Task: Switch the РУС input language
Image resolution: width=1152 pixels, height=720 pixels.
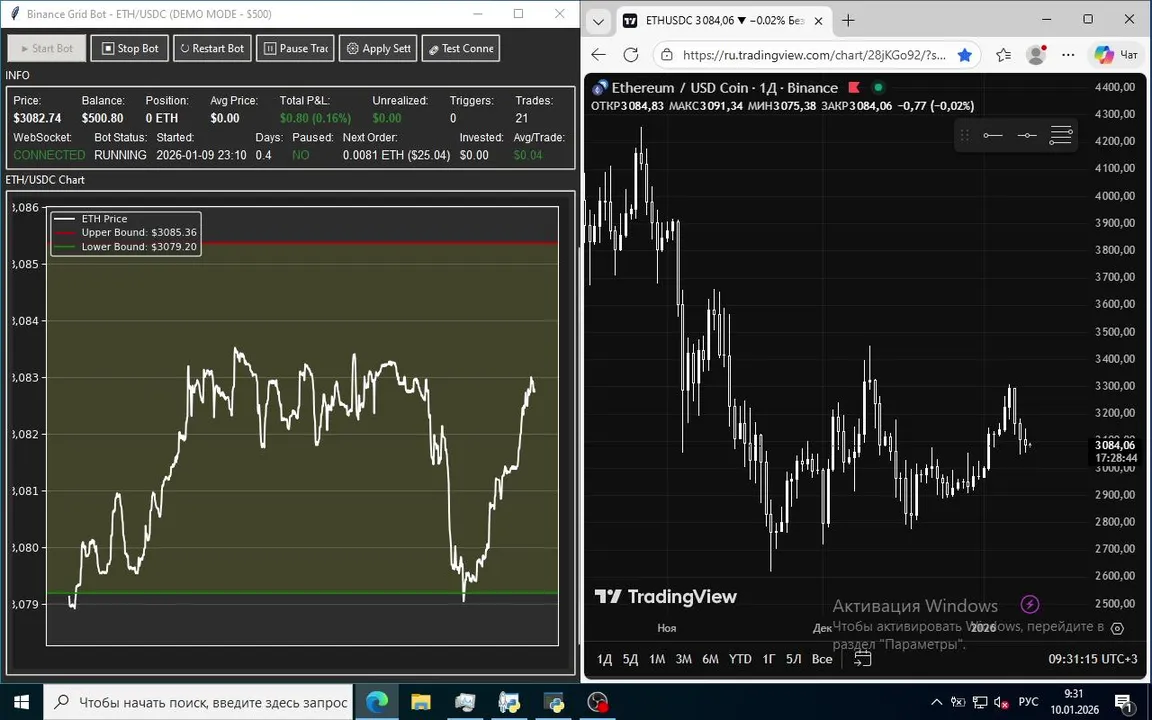Action: 1029,702
